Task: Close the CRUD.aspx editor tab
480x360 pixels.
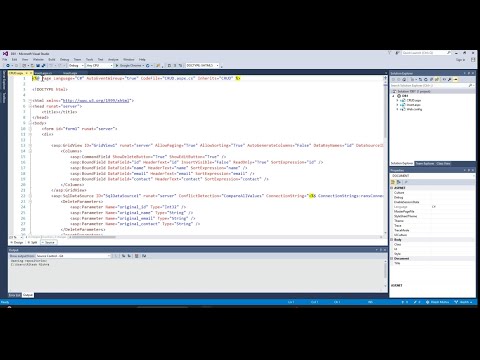Action: (31, 73)
